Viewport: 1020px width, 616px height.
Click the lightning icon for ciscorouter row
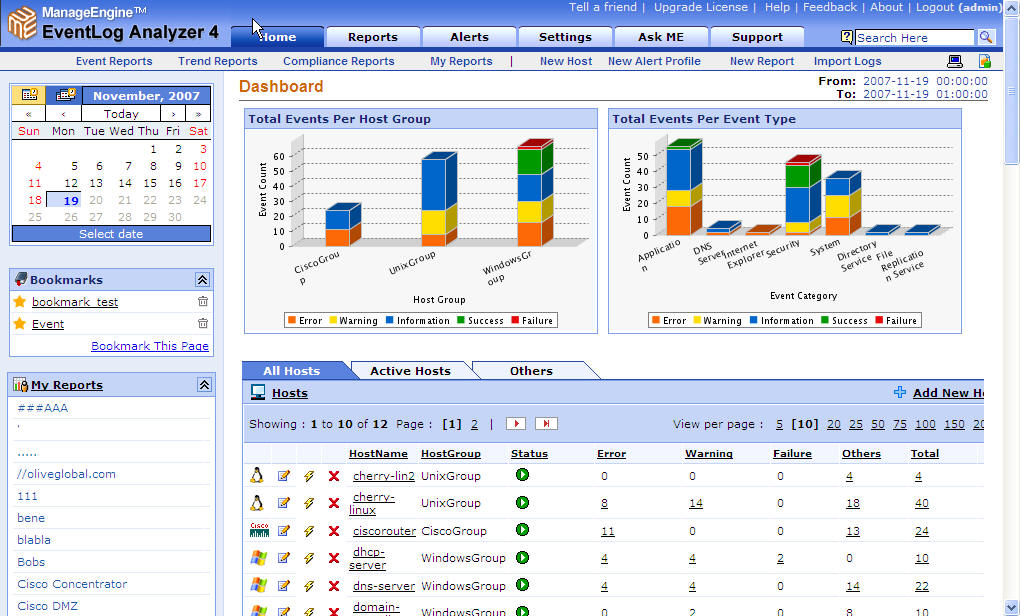pos(309,531)
